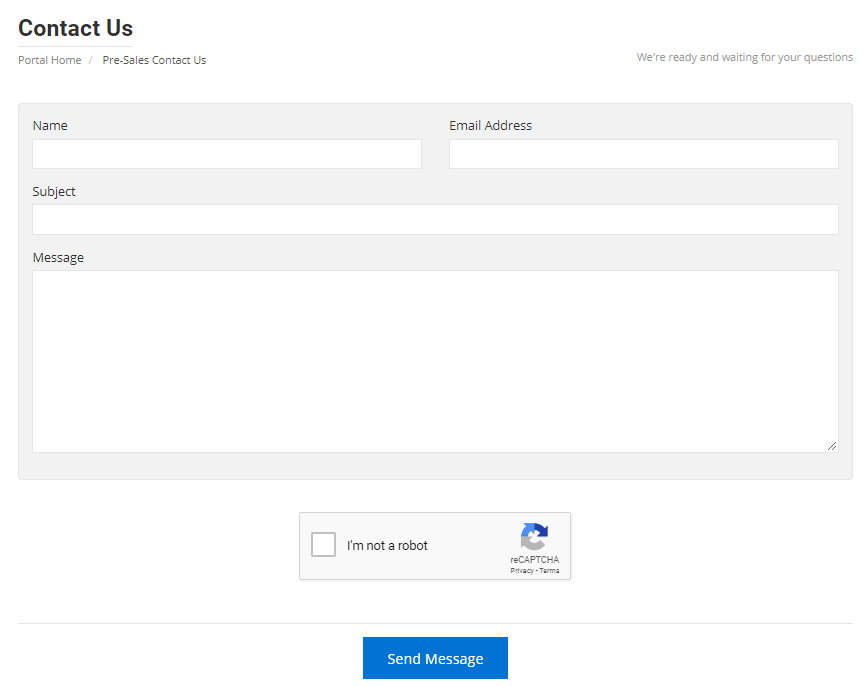The image size is (868, 686).
Task: Select the Pre-Sales Contact Us breadcrumb
Action: pyautogui.click(x=154, y=60)
